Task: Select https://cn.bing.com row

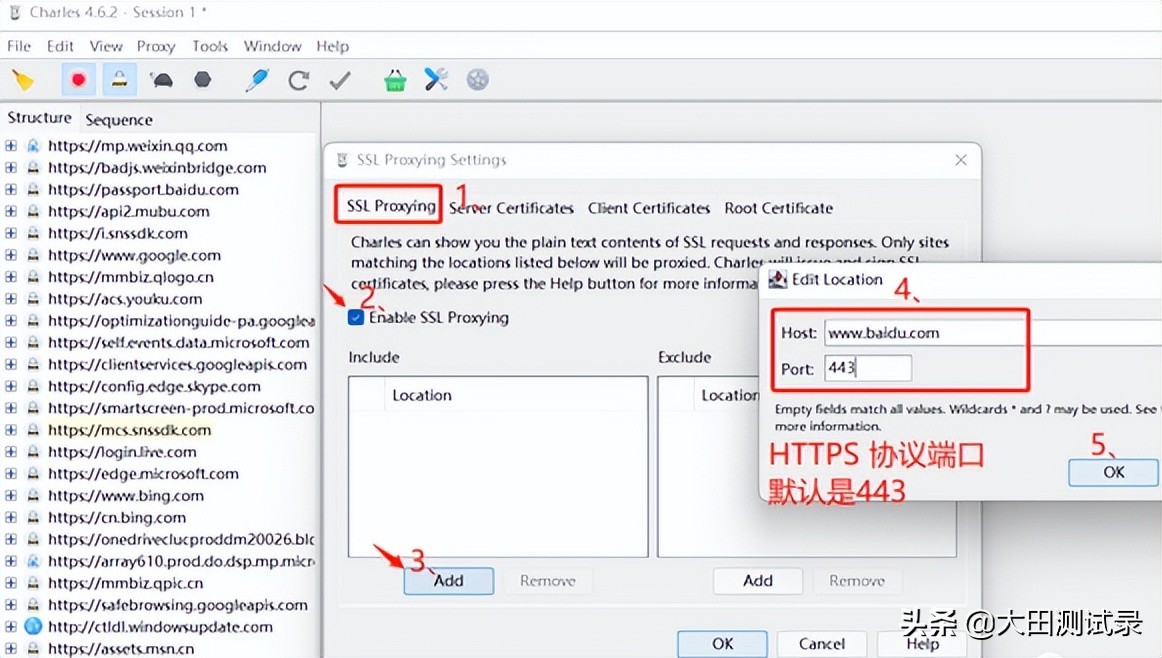Action: click(117, 517)
